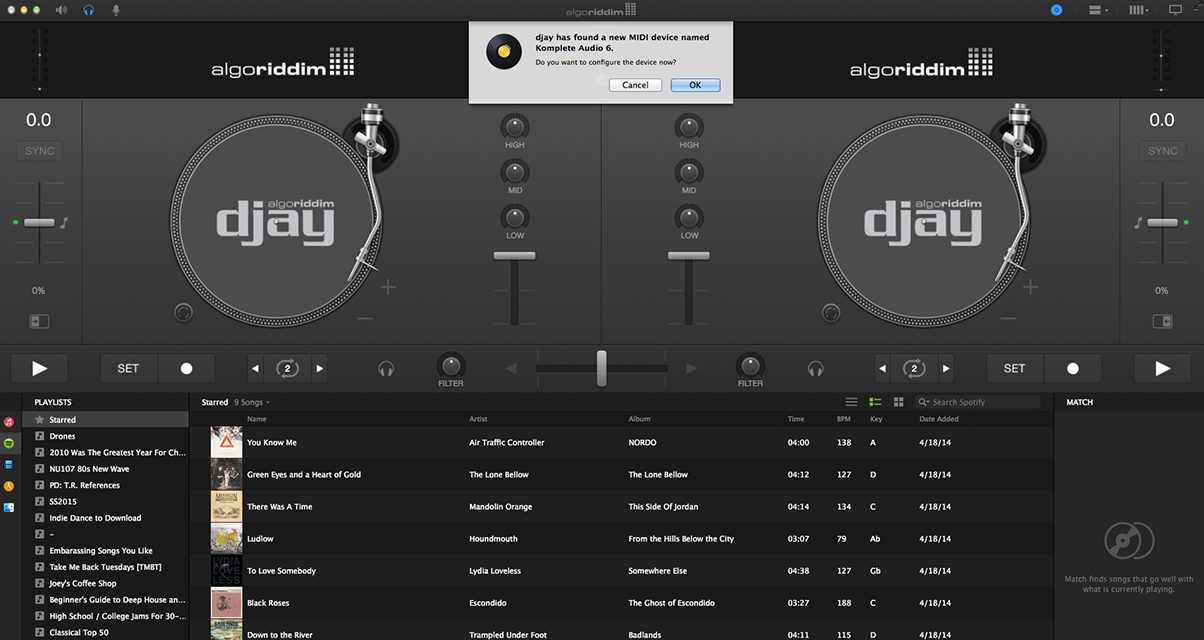The width and height of the screenshot is (1204, 640).
Task: Click the left deck FILTER knob
Action: 451,365
